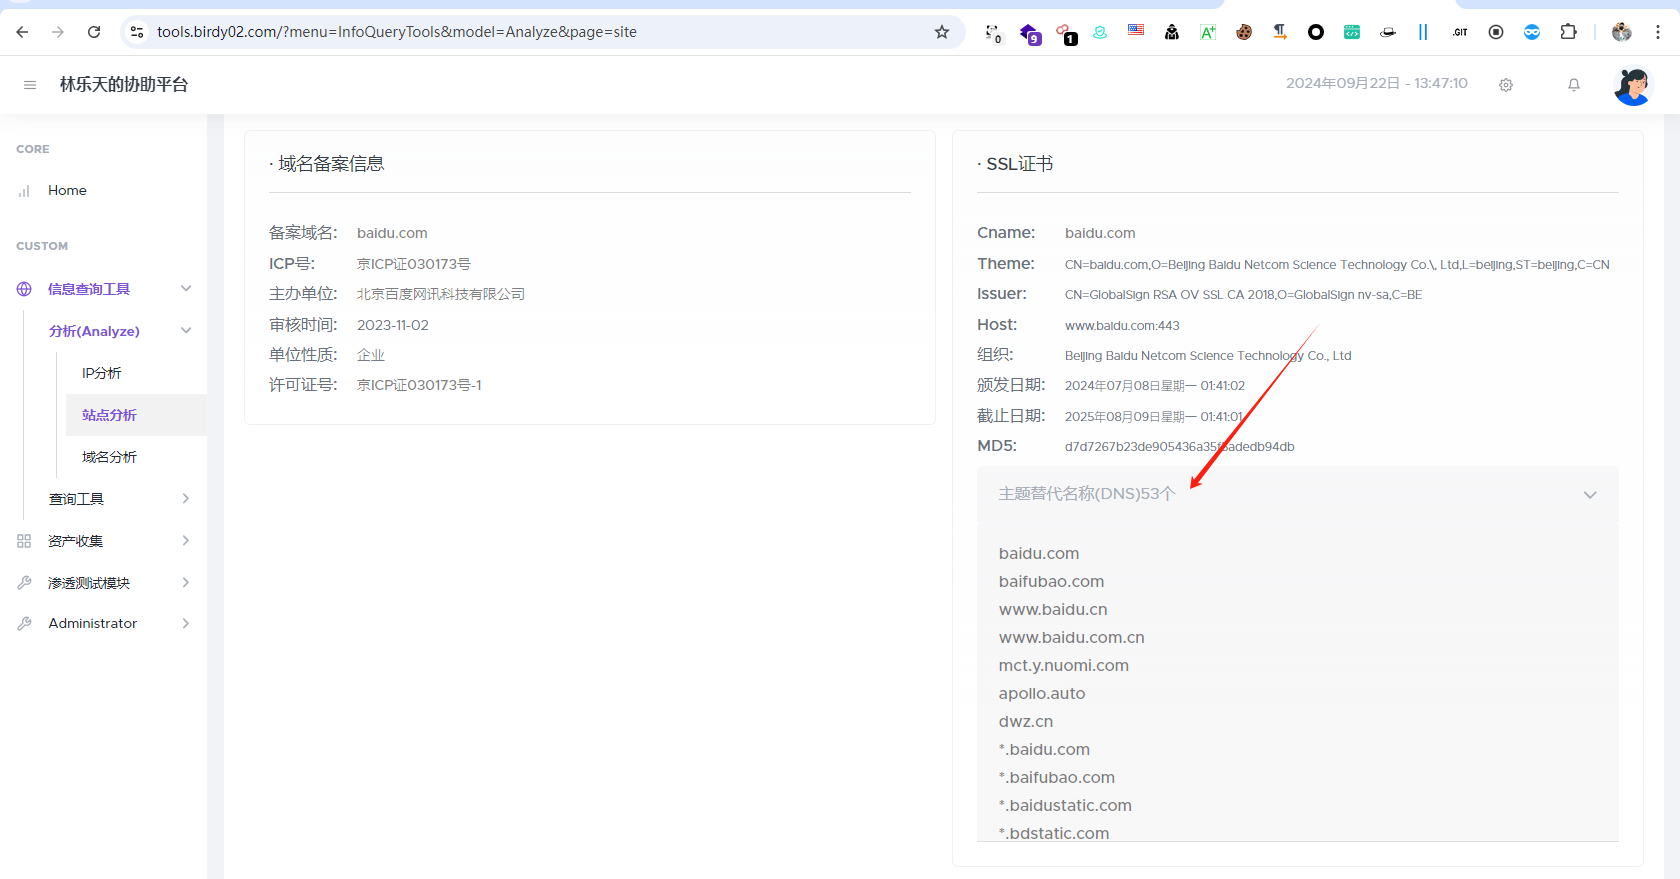1680x879 pixels.
Task: Open the settings gear icon in header
Action: [x=1506, y=85]
